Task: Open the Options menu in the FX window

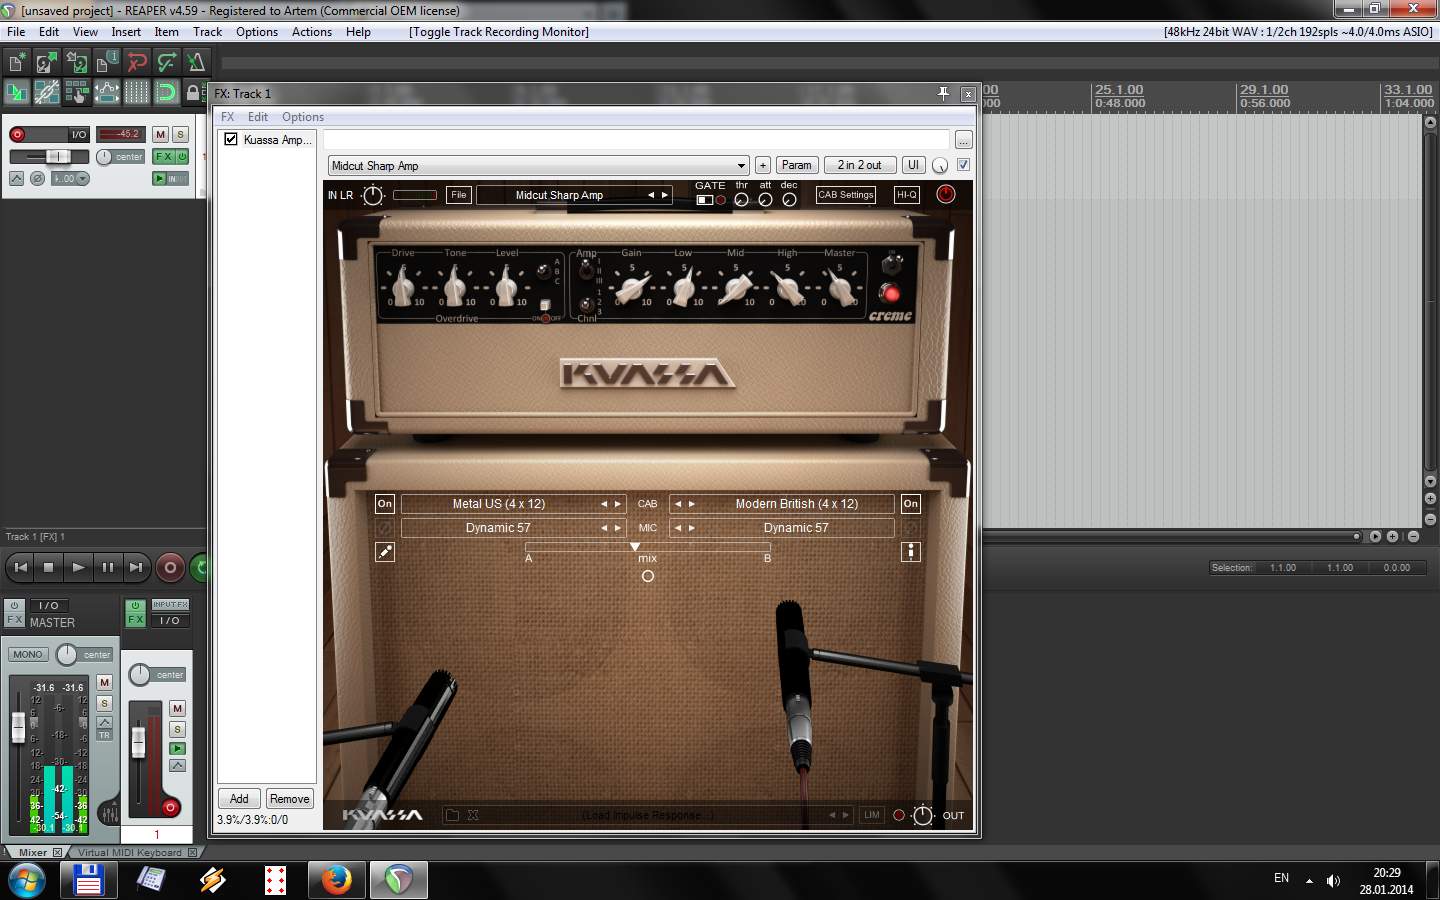Action: [302, 117]
